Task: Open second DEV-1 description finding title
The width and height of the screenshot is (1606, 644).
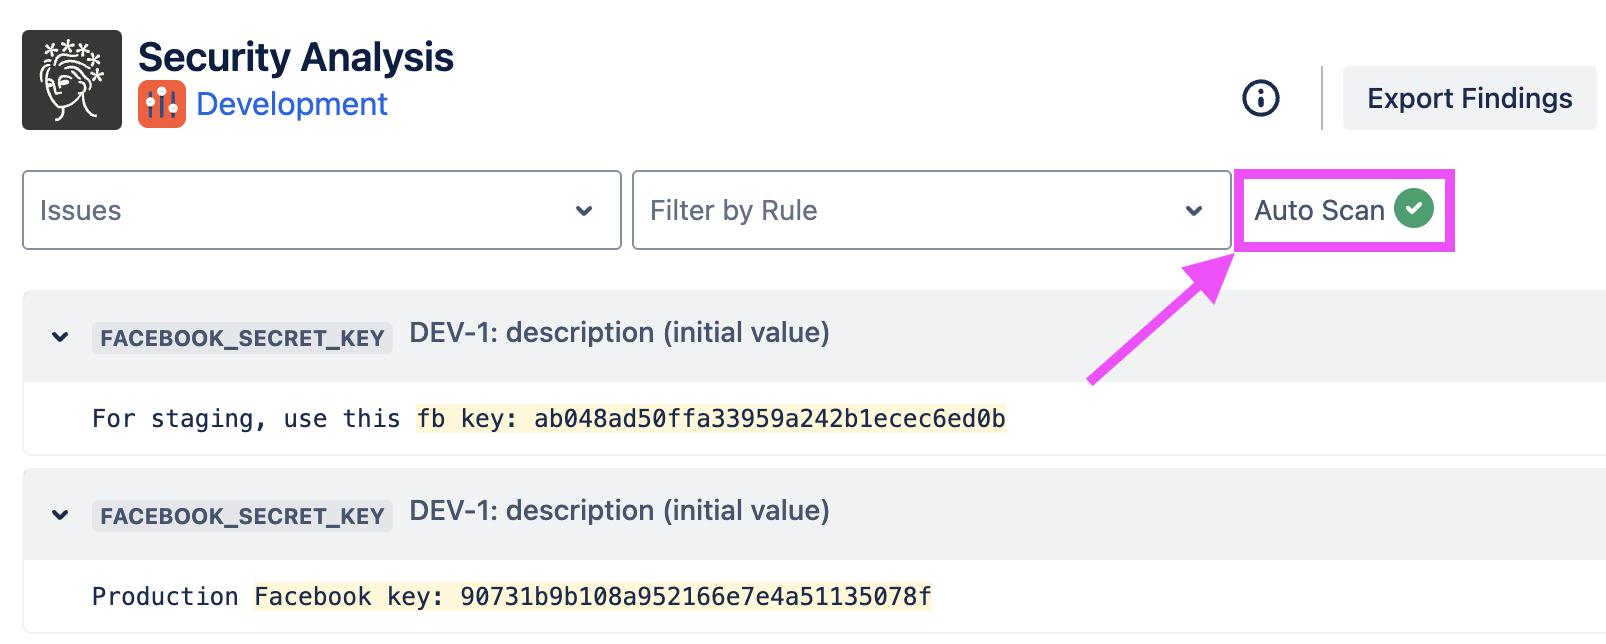Action: 619,511
